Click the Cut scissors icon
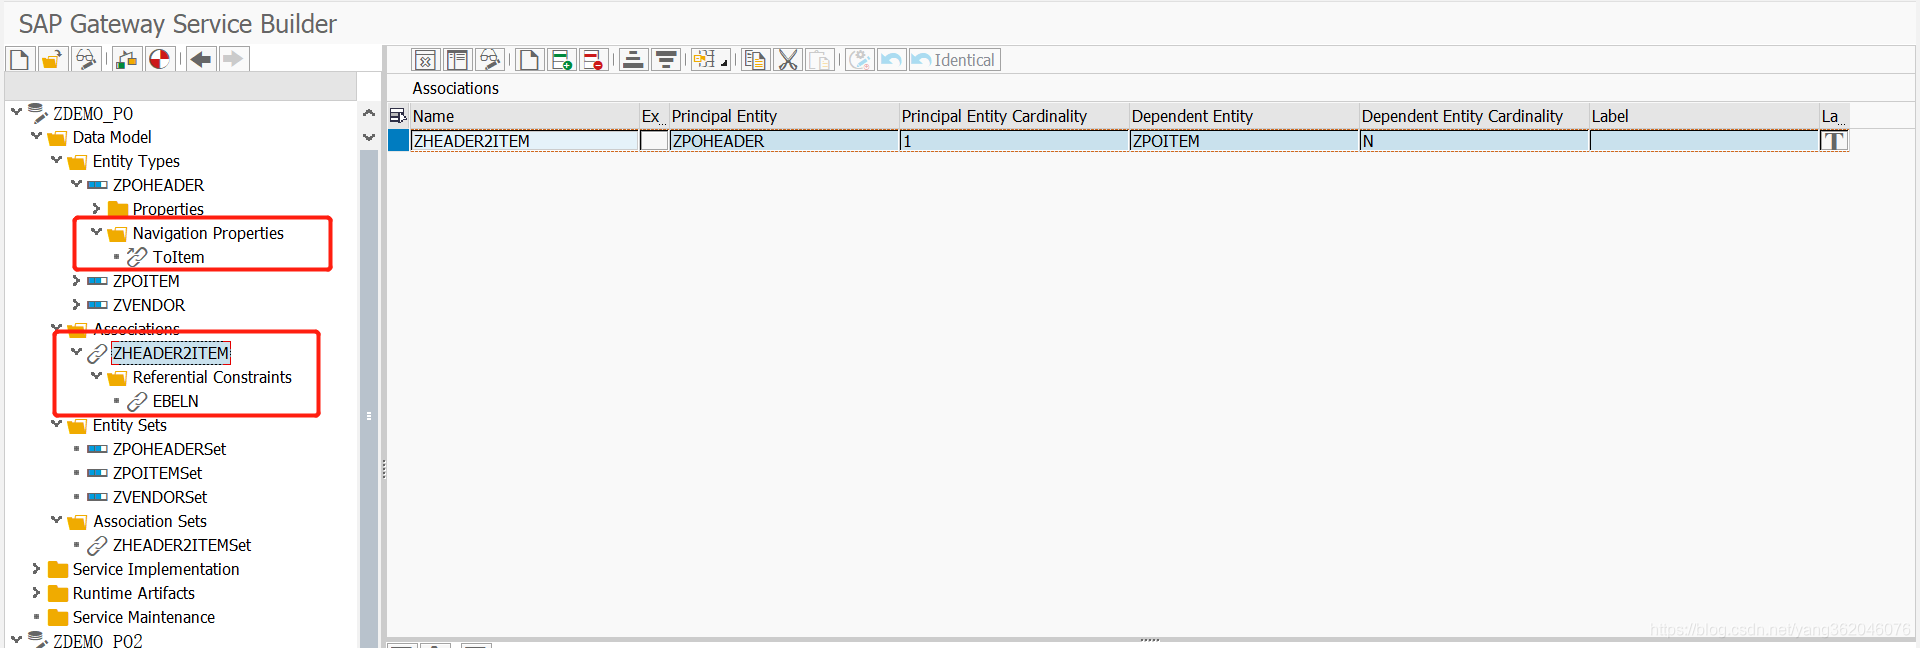This screenshot has height=648, width=1920. pyautogui.click(x=788, y=61)
